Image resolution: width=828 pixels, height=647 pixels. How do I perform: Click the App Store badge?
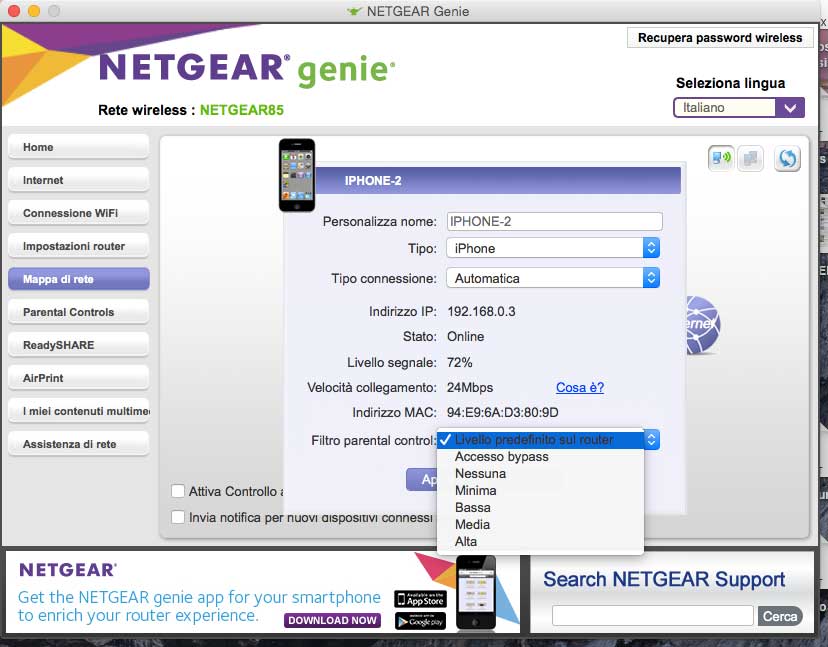point(420,599)
